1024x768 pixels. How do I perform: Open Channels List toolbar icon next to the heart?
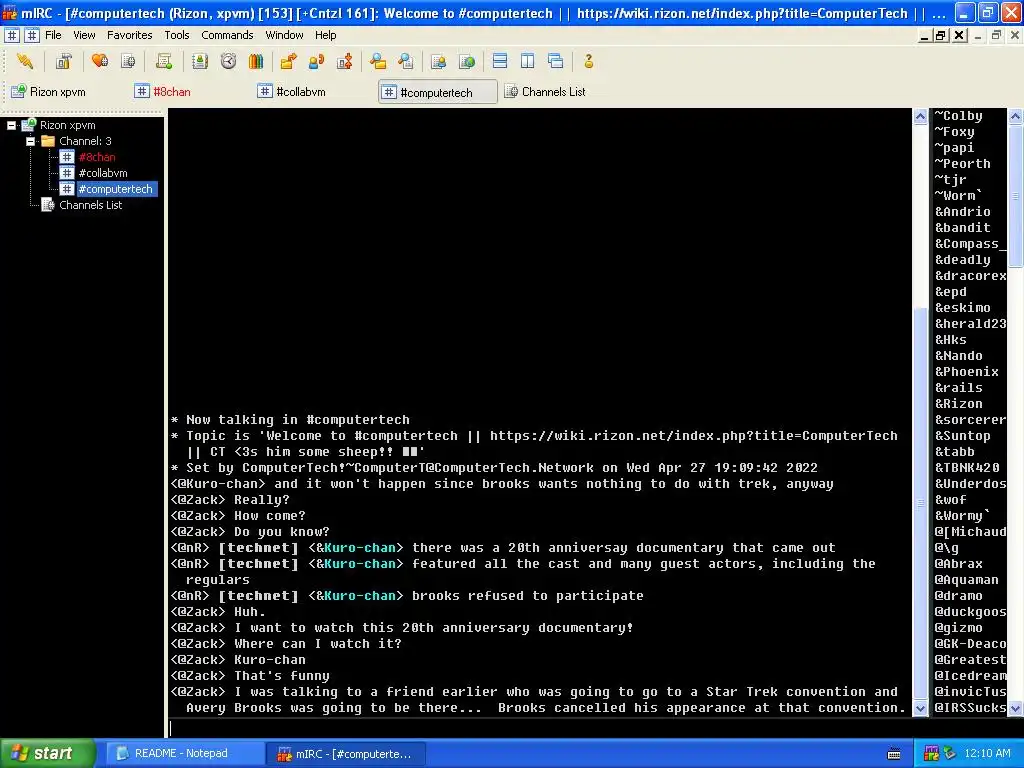click(128, 61)
